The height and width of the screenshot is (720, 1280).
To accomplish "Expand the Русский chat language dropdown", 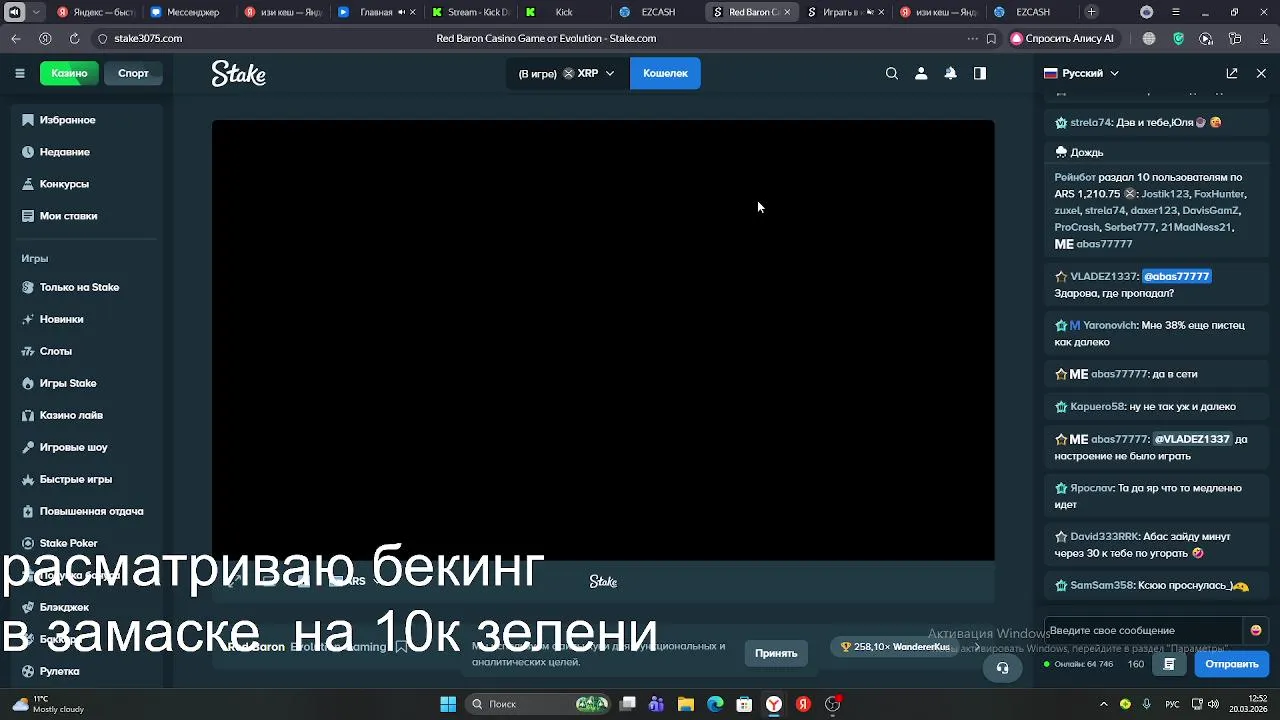I will pyautogui.click(x=1082, y=73).
